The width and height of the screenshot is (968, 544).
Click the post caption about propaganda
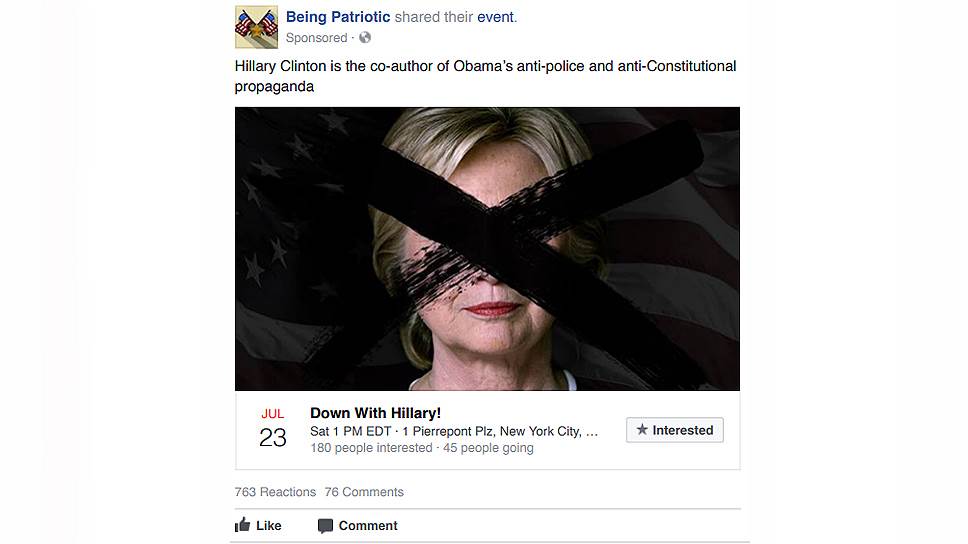[485, 76]
